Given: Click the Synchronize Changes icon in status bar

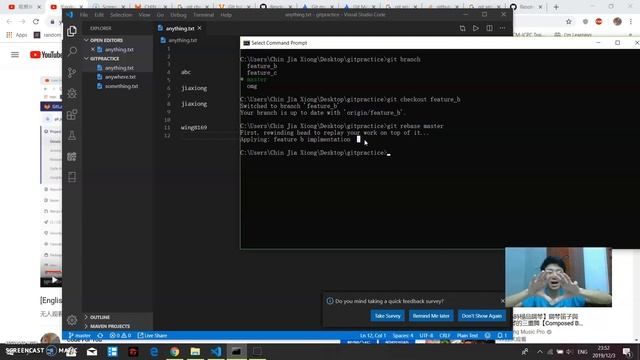Looking at the screenshot, I should coord(100,336).
